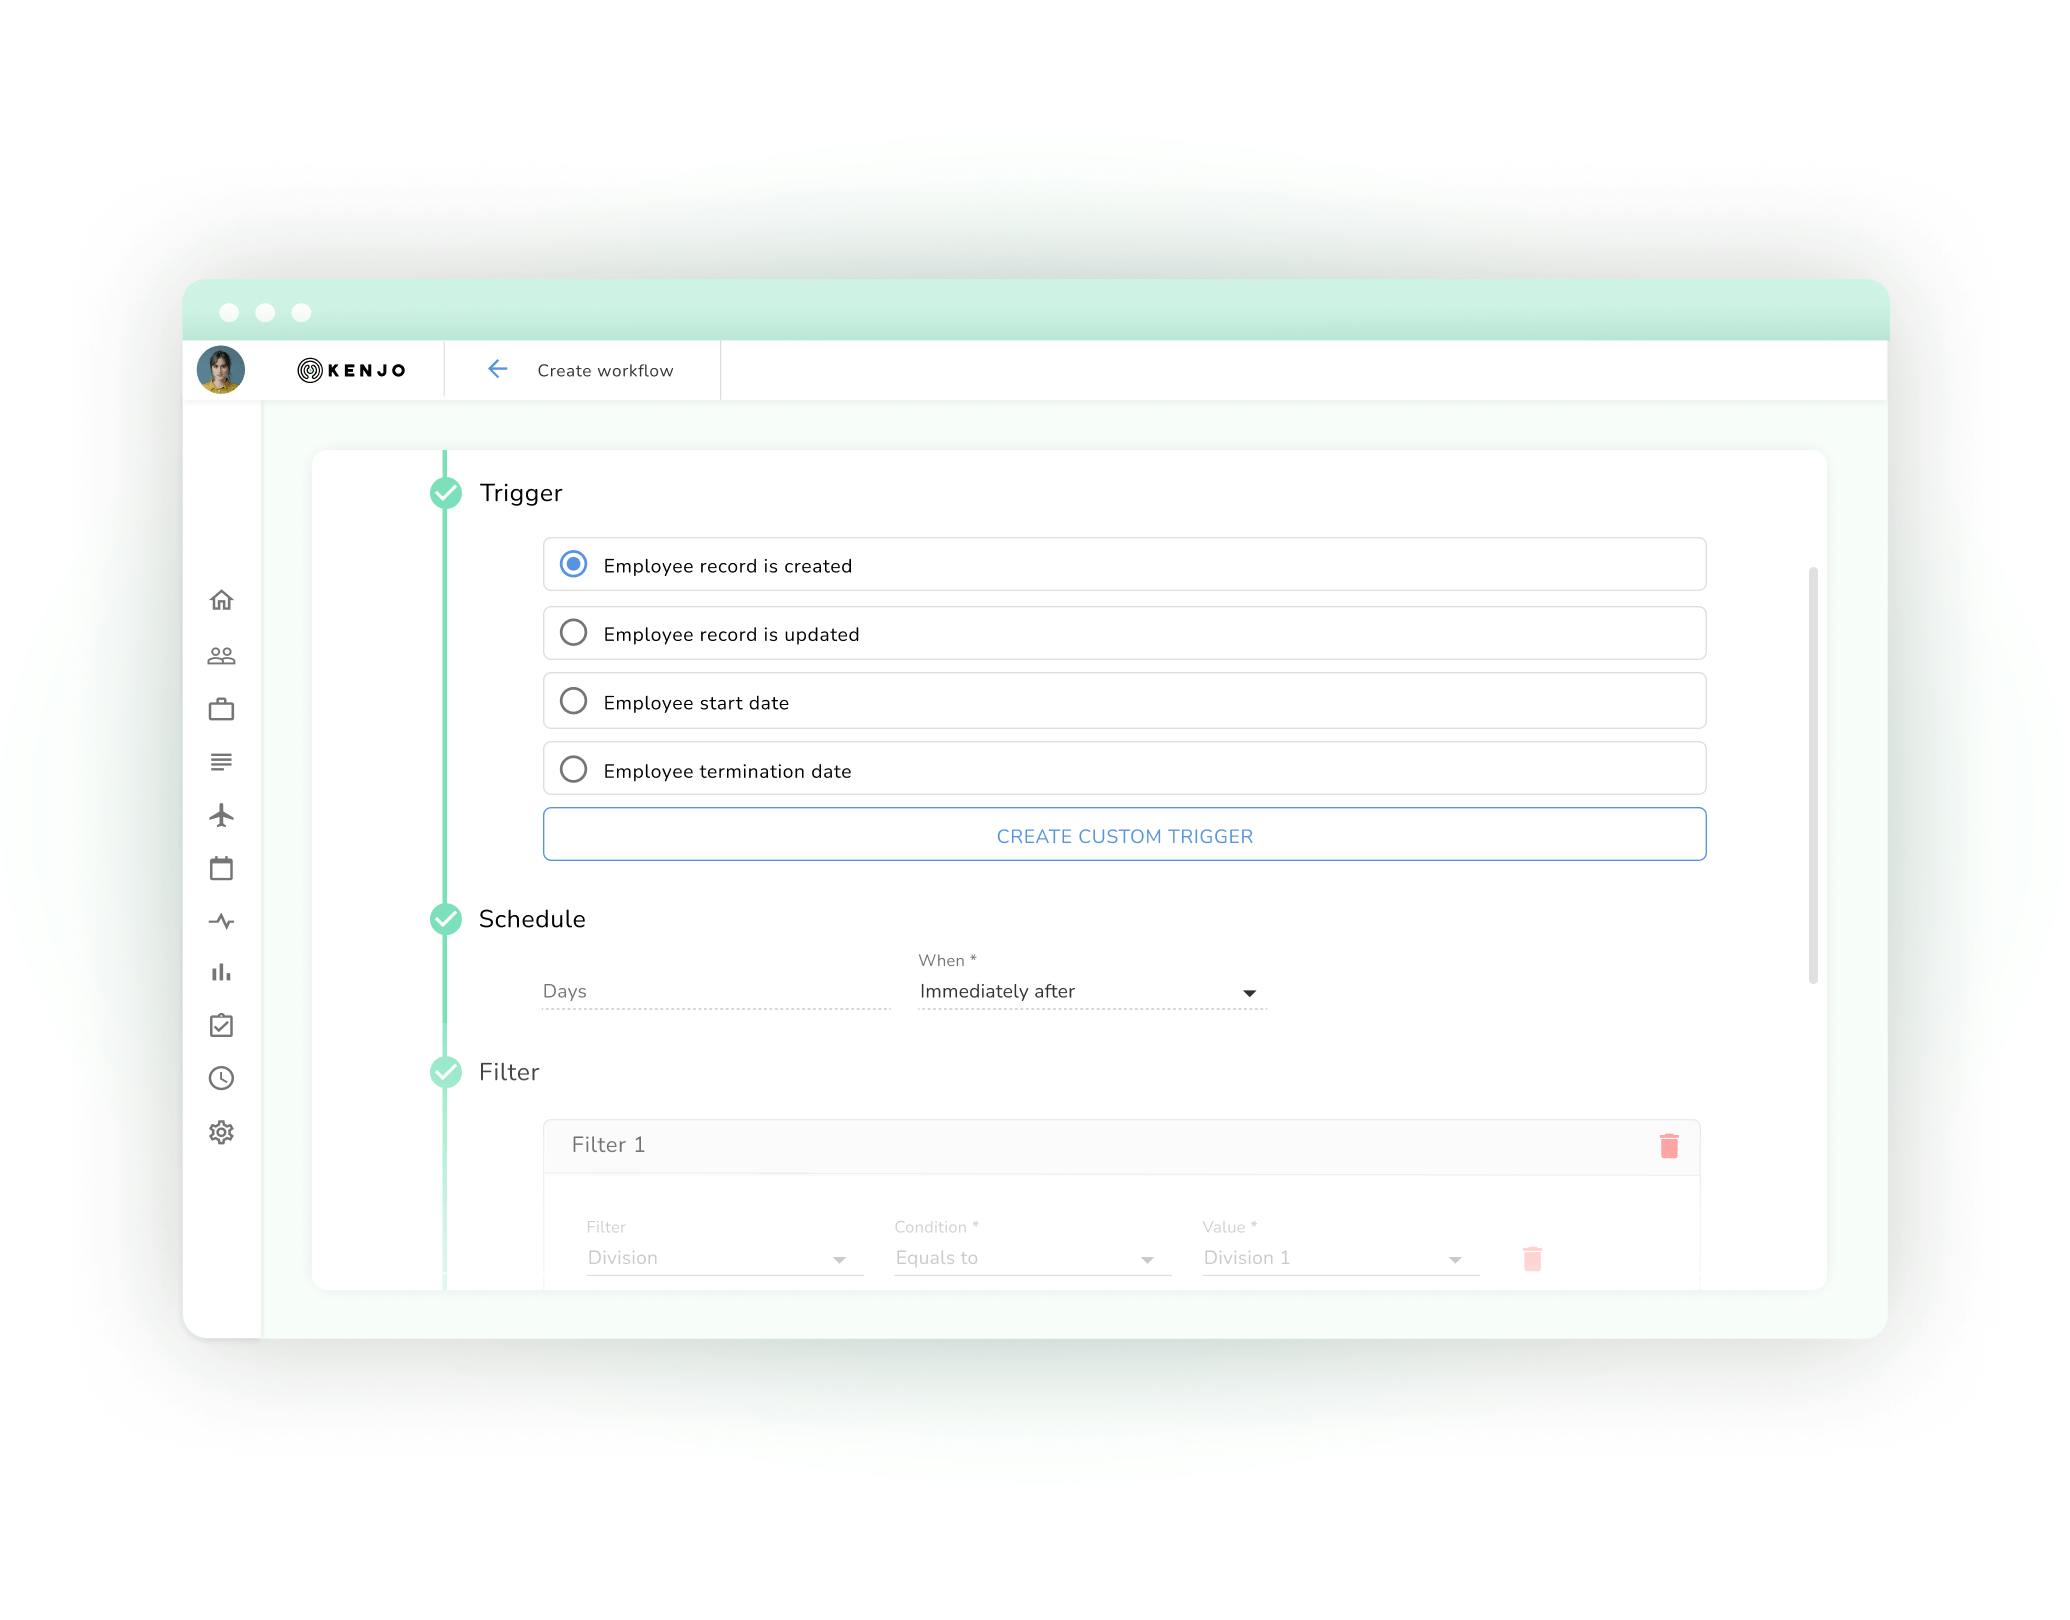2070x1620 pixels.
Task: Open absences via the airplane icon
Action: (222, 815)
